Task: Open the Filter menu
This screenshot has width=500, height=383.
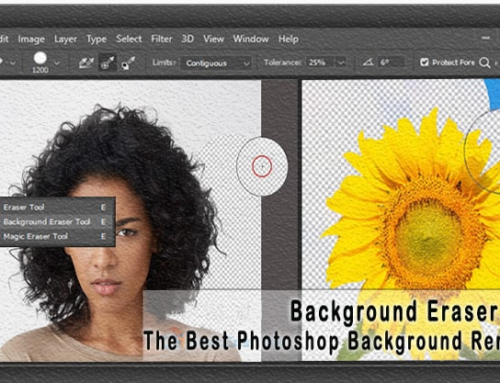Action: (x=161, y=39)
